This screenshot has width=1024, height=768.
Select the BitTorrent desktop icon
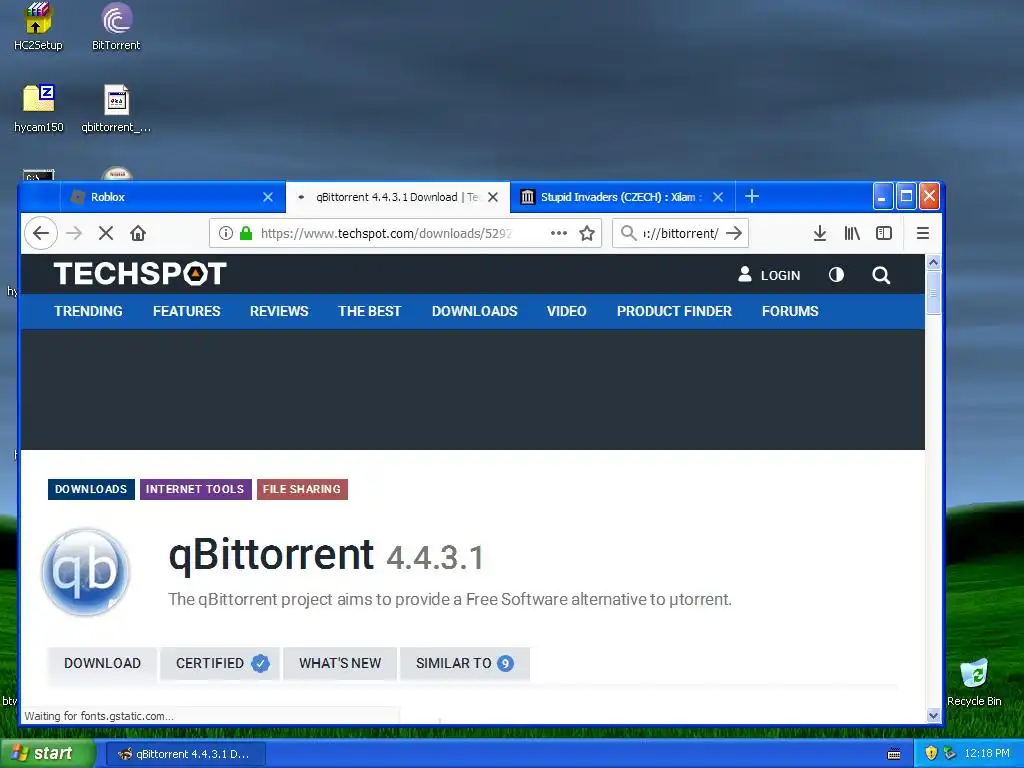116,26
